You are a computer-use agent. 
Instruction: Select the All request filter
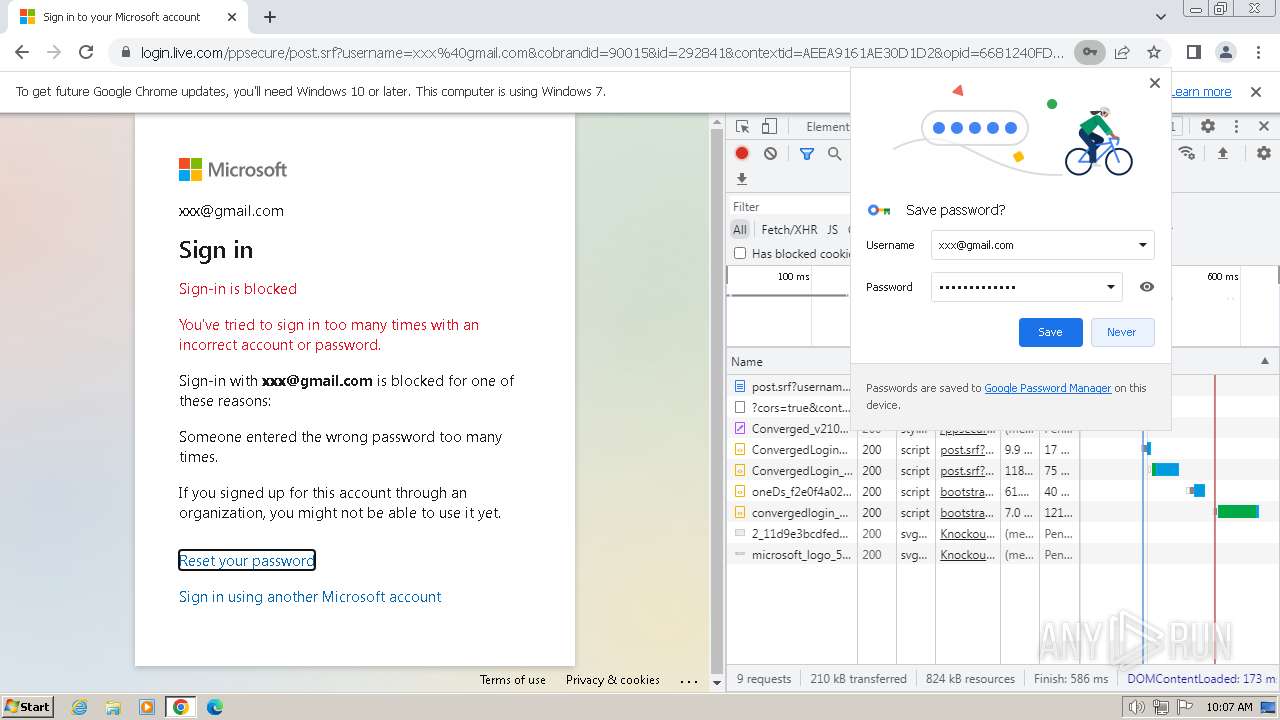click(x=740, y=229)
